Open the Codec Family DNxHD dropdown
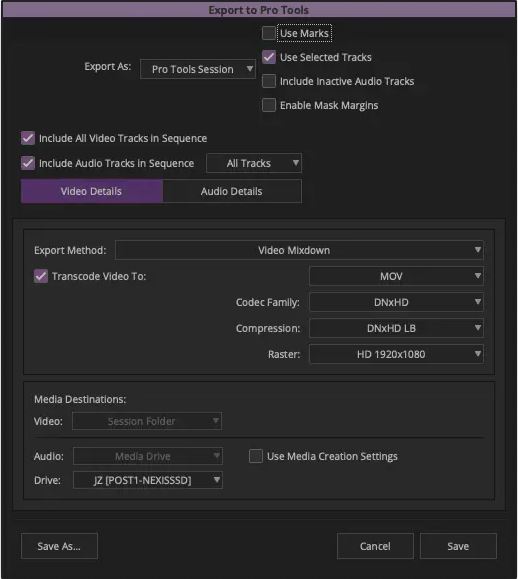Image resolution: width=518 pixels, height=579 pixels. 396,302
